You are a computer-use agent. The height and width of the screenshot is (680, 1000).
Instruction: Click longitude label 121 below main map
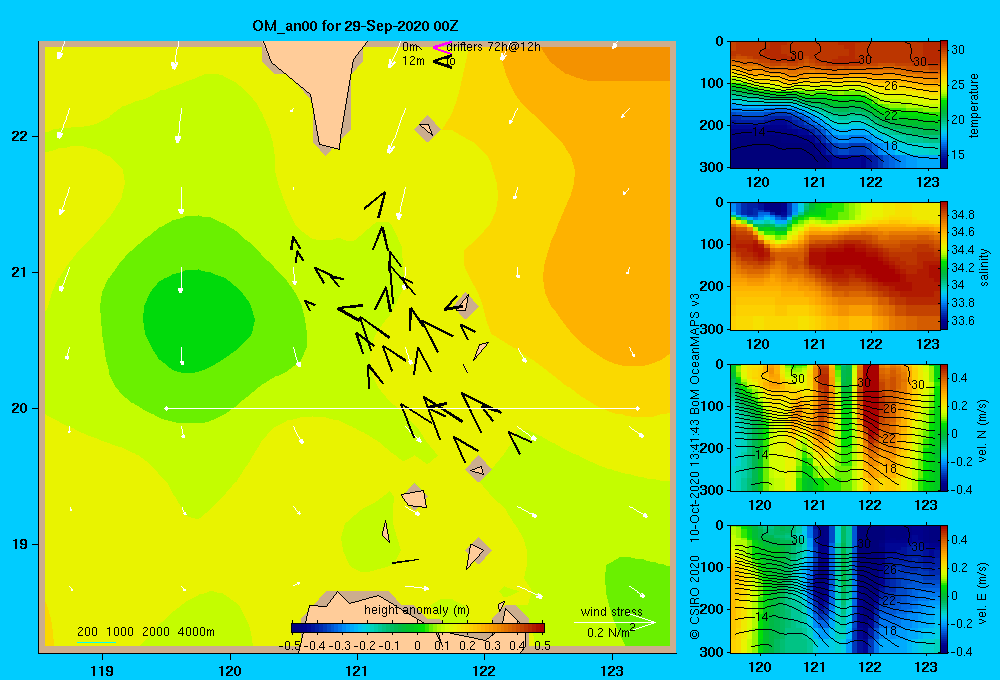(357, 670)
